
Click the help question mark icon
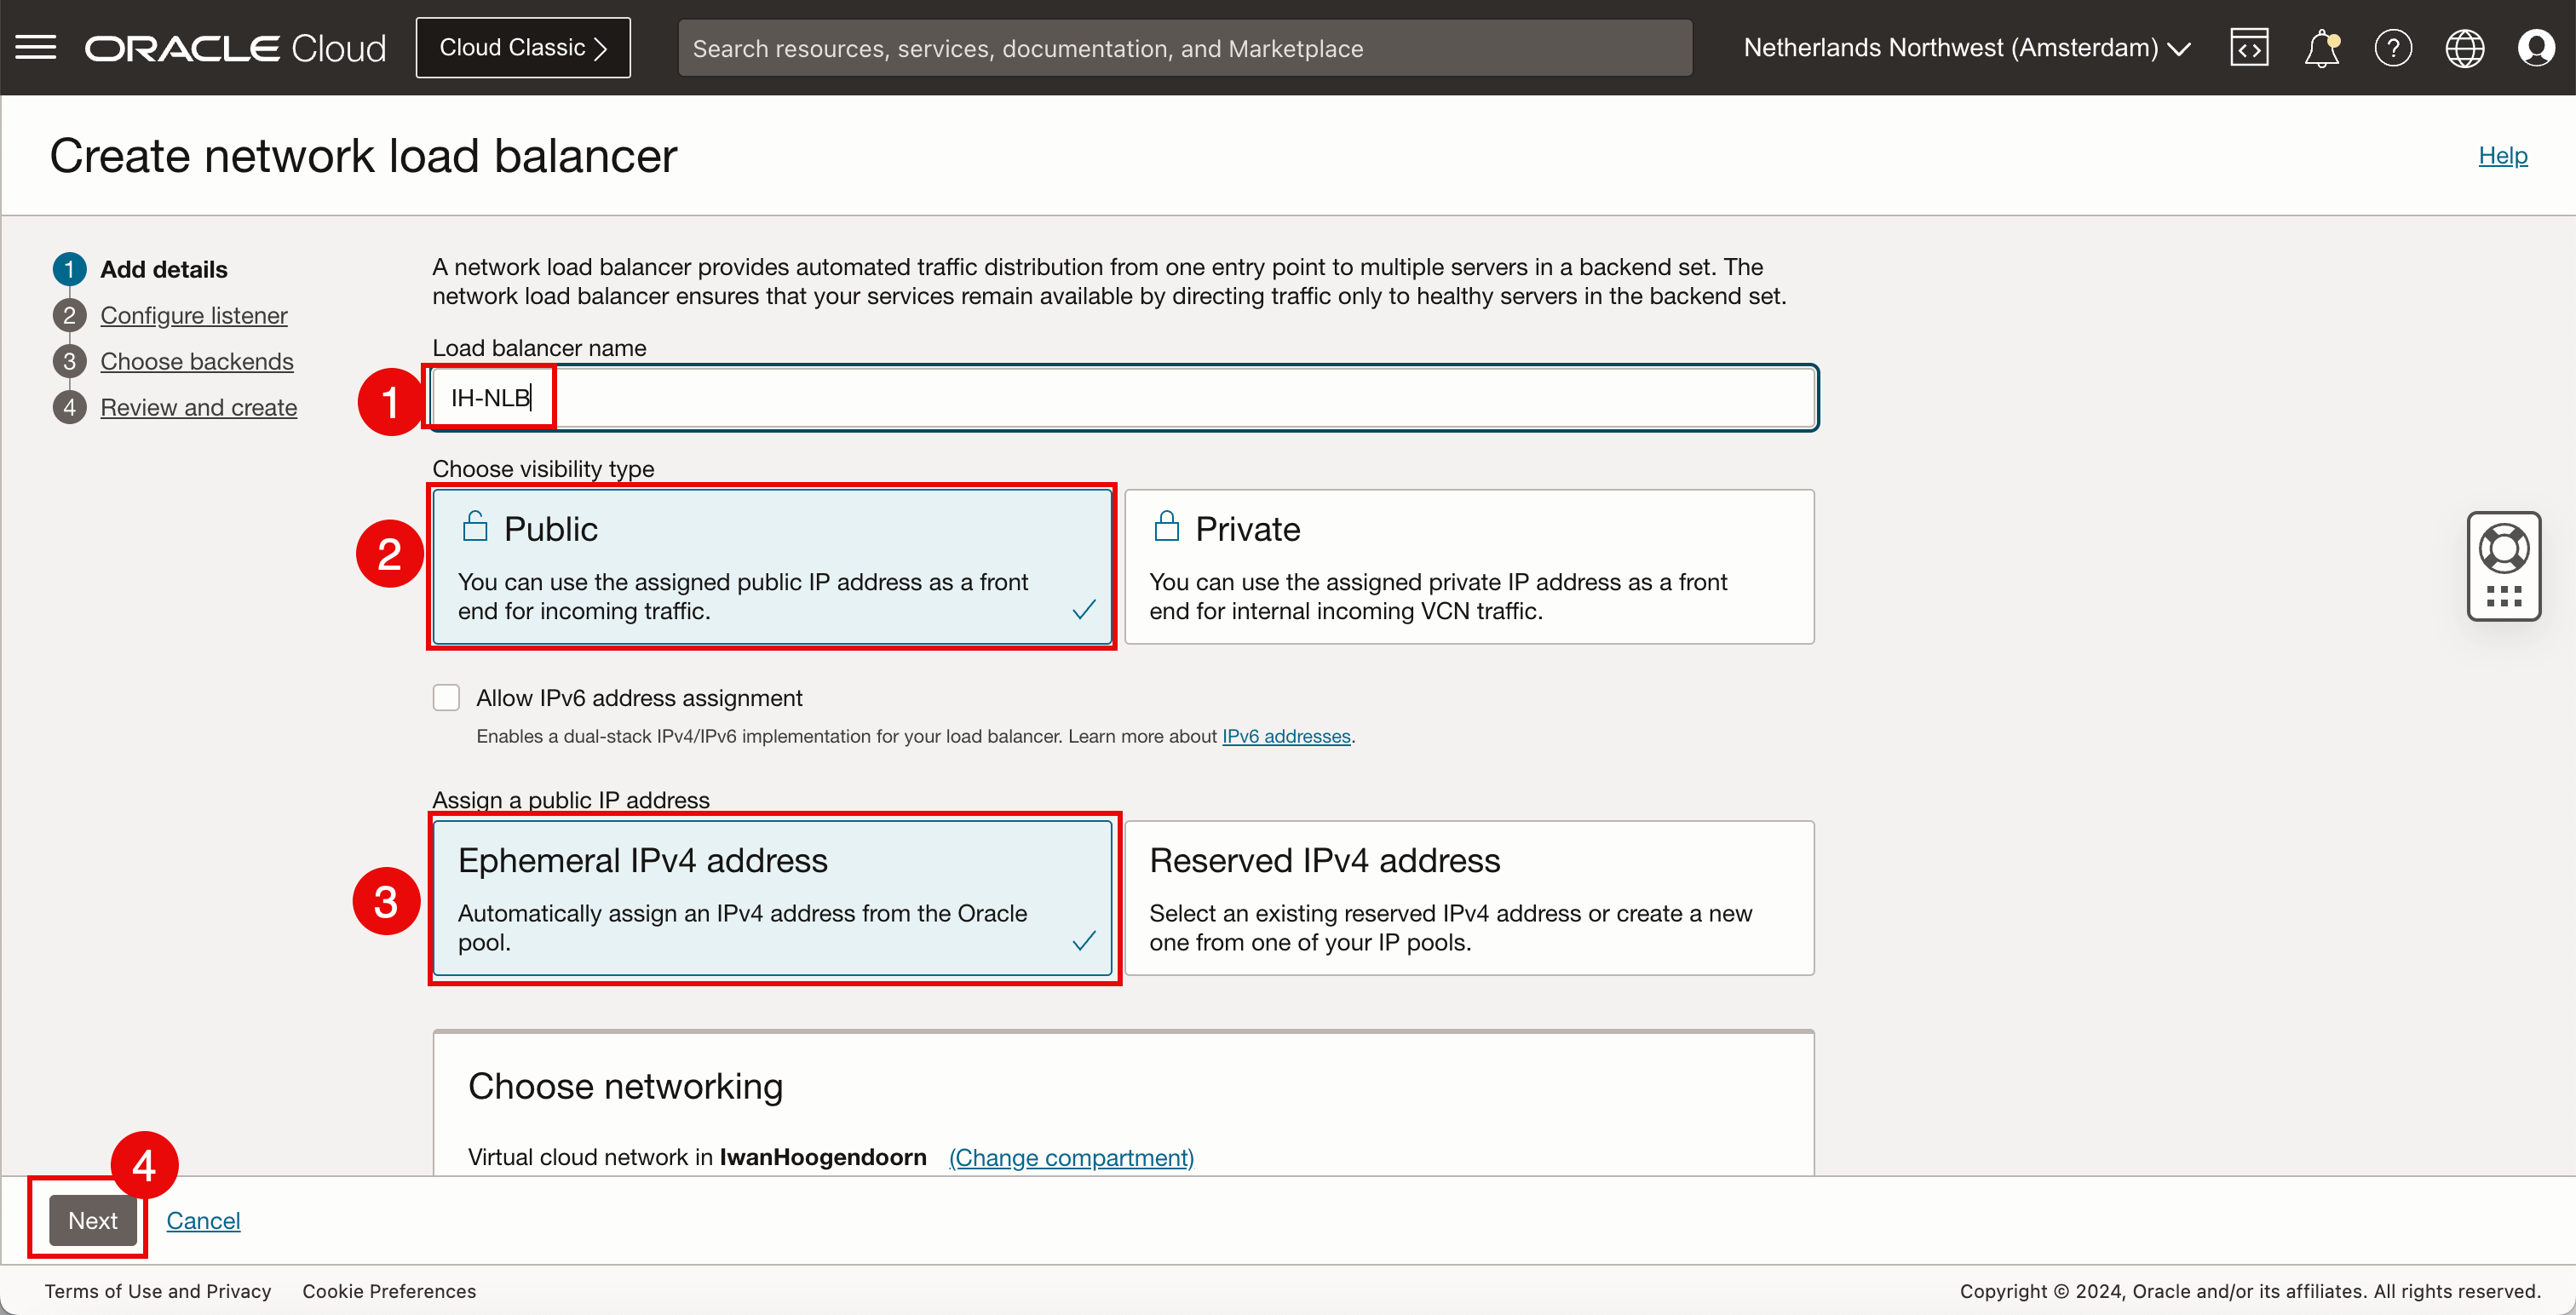(x=2393, y=47)
